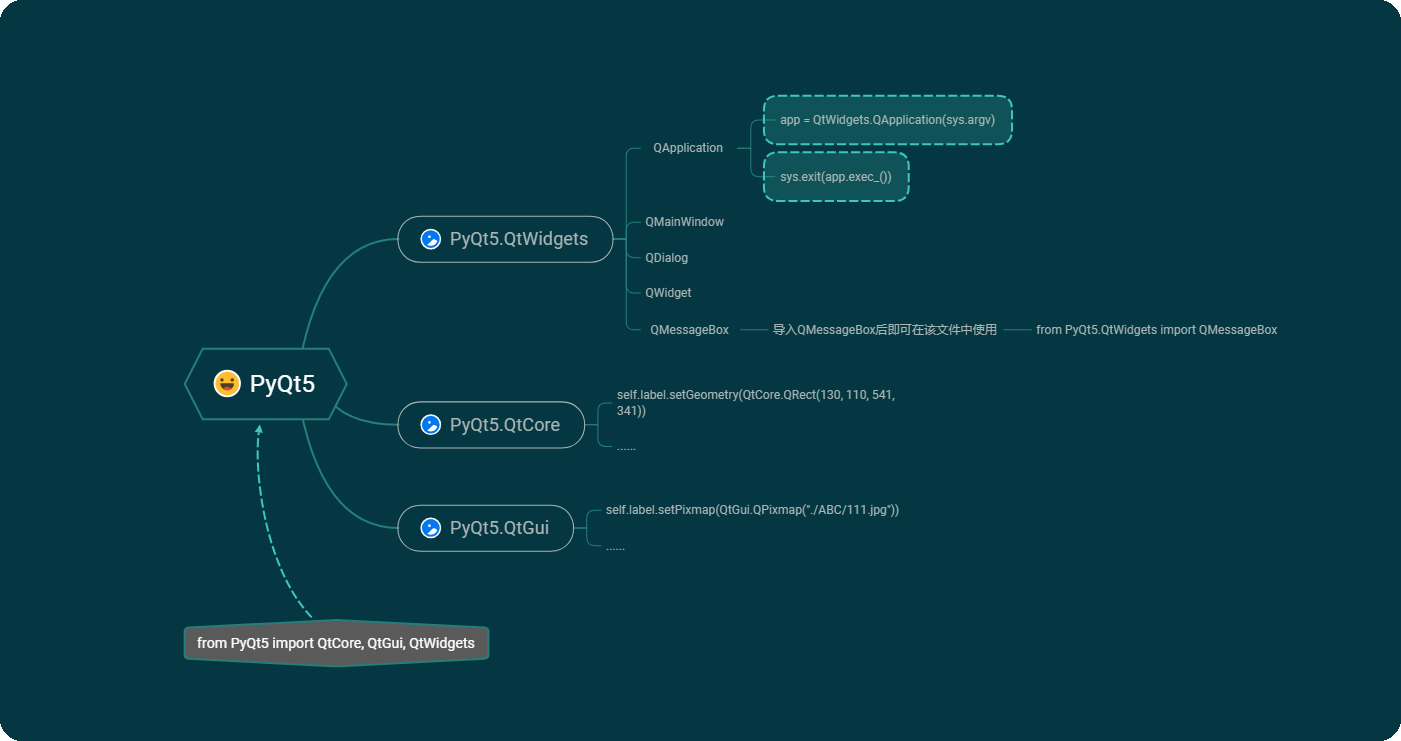Click the image icon in PyQt5.QtCore node
This screenshot has width=1401, height=741.
(431, 425)
